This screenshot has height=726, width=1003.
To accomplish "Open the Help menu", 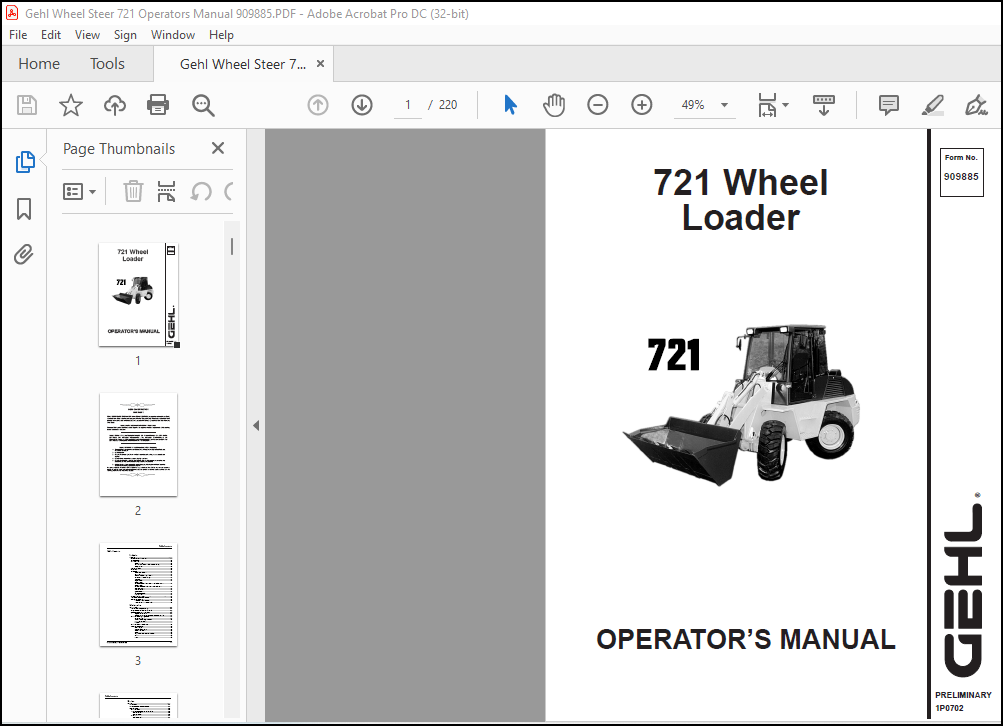I will [221, 35].
